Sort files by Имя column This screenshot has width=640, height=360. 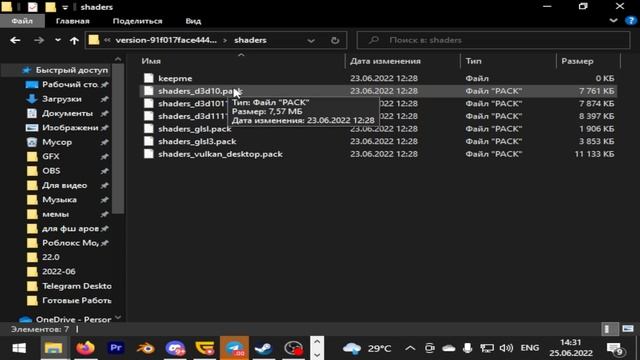coord(151,61)
